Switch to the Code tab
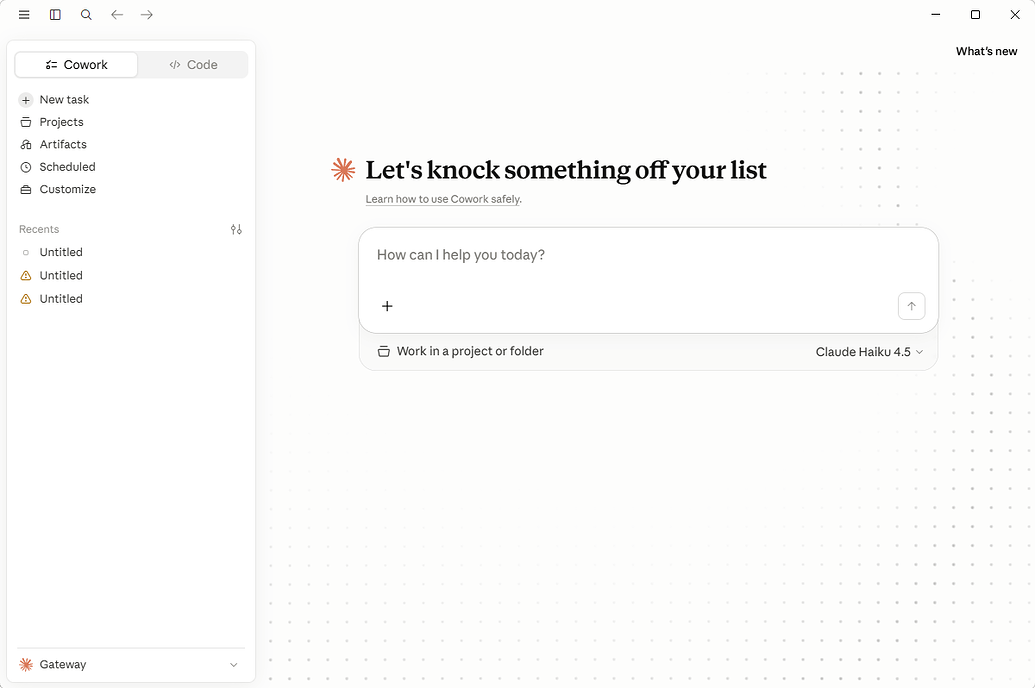This screenshot has height=688, width=1035. point(193,65)
